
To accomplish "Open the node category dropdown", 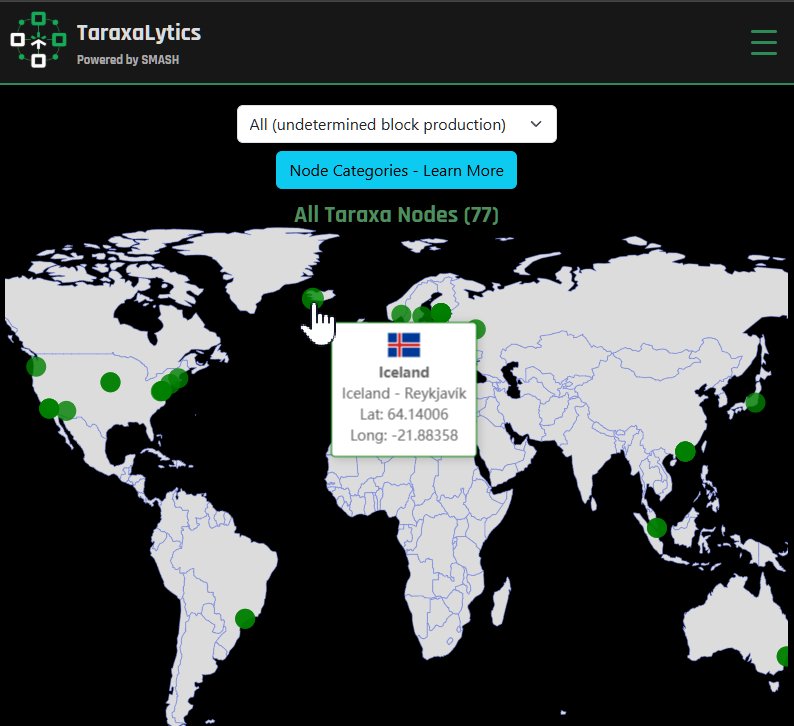I will [x=396, y=124].
